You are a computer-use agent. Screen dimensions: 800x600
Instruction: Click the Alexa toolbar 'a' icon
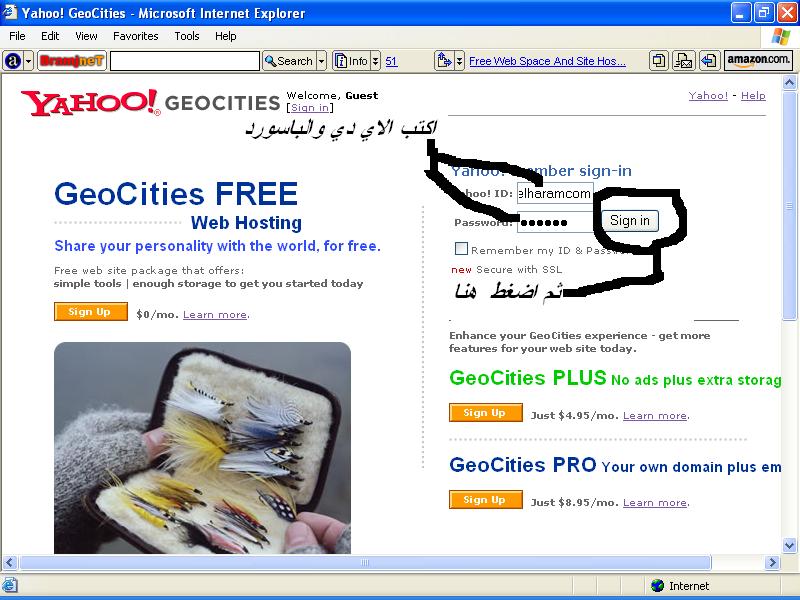[x=13, y=61]
